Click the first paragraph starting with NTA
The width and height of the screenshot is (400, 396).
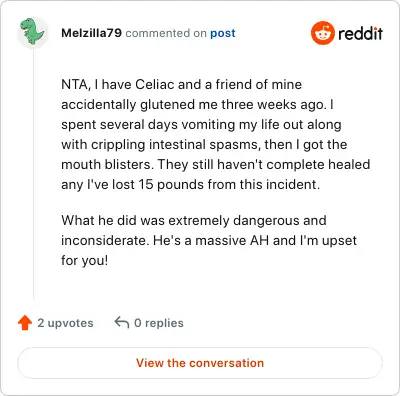click(x=216, y=134)
